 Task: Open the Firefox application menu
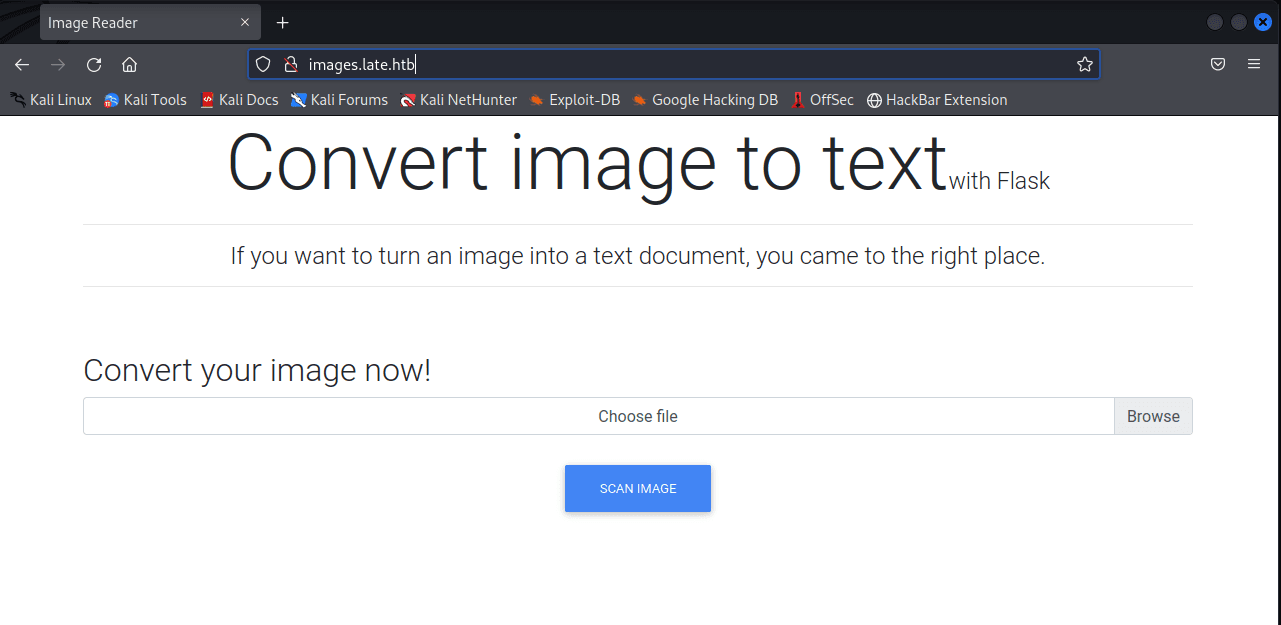pyautogui.click(x=1253, y=63)
